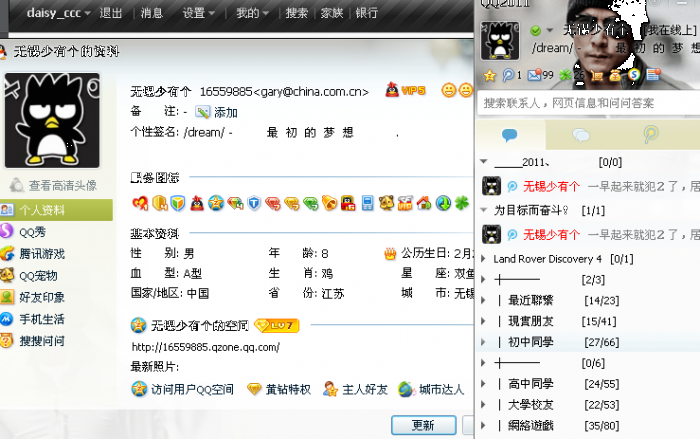700x439 pixels.
Task: Open 消息 in the top bar
Action: pyautogui.click(x=152, y=13)
